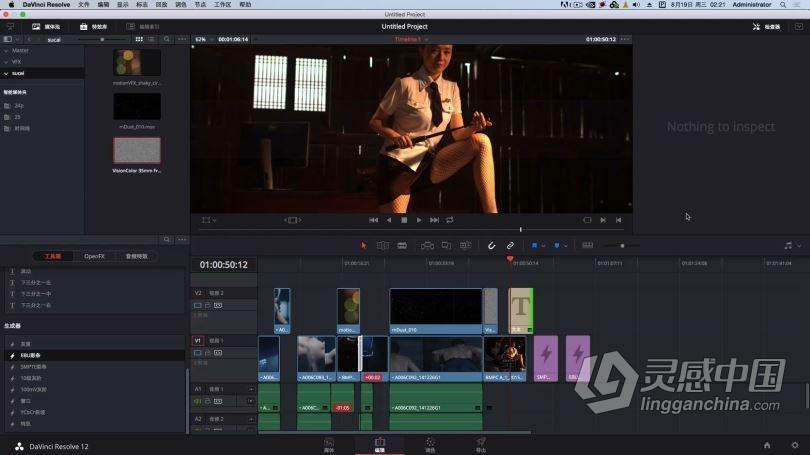810x455 pixels.
Task: Stop playback in the viewer
Action: pyautogui.click(x=404, y=220)
